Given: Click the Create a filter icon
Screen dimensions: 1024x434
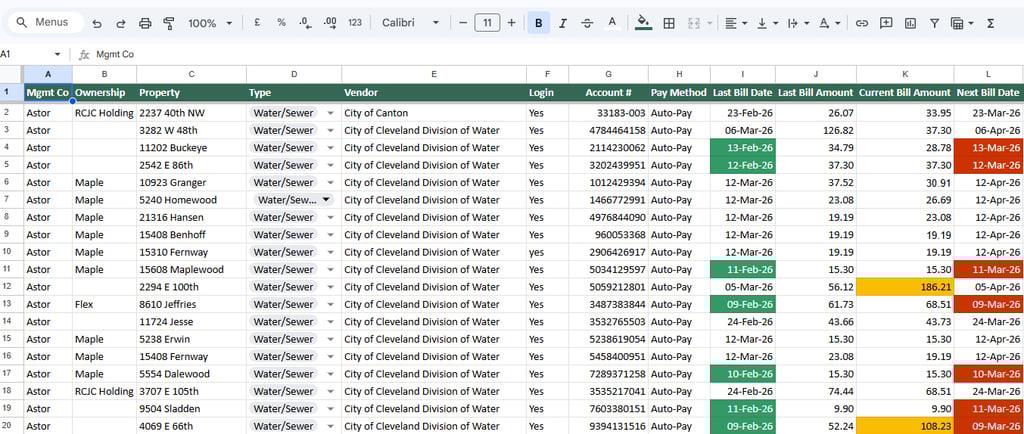Looking at the screenshot, I should [x=934, y=23].
